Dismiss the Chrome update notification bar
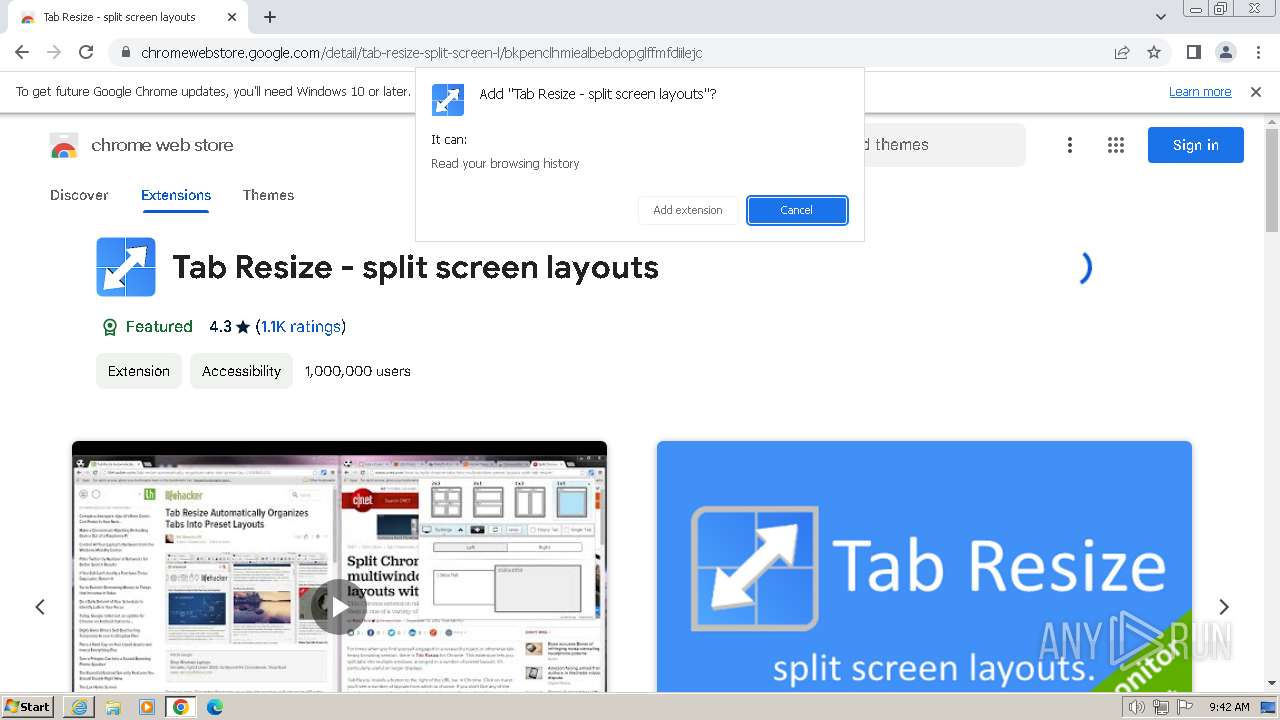Screen dimensions: 1280x720 [x=1256, y=92]
